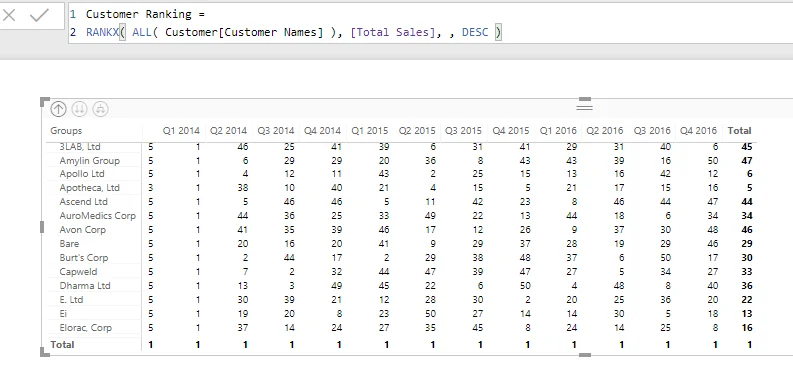Screen dimensions: 793x373
Task: Select the Q4 2015 column header
Action: (x=511, y=131)
